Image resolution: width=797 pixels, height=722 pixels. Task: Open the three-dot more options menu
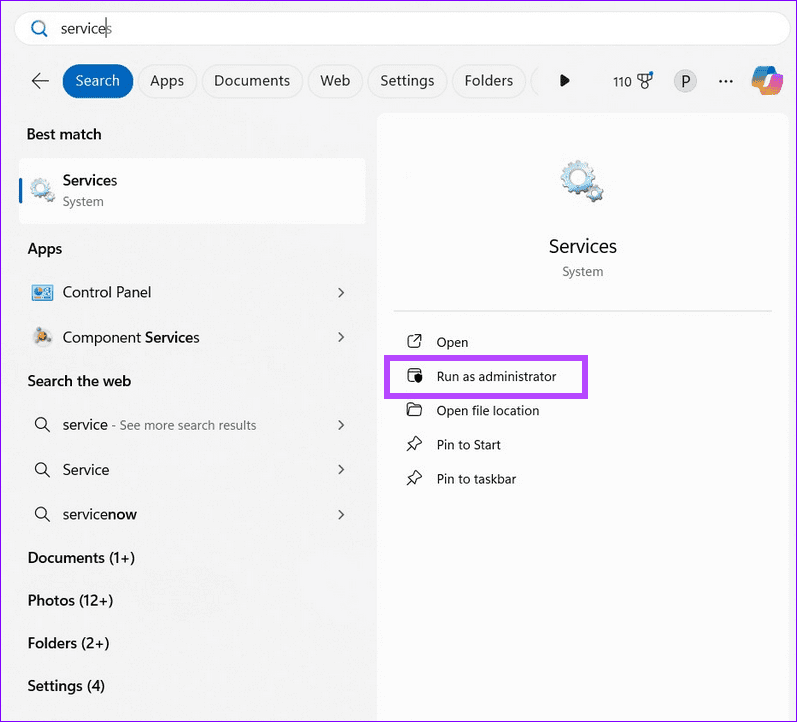(726, 81)
